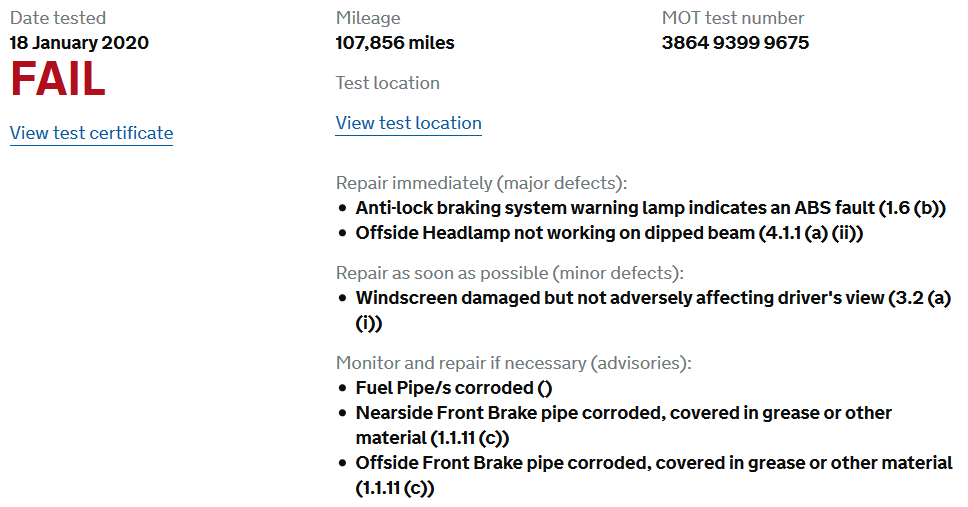Click the MOT test number label
This screenshot has width=968, height=507.
[x=733, y=18]
